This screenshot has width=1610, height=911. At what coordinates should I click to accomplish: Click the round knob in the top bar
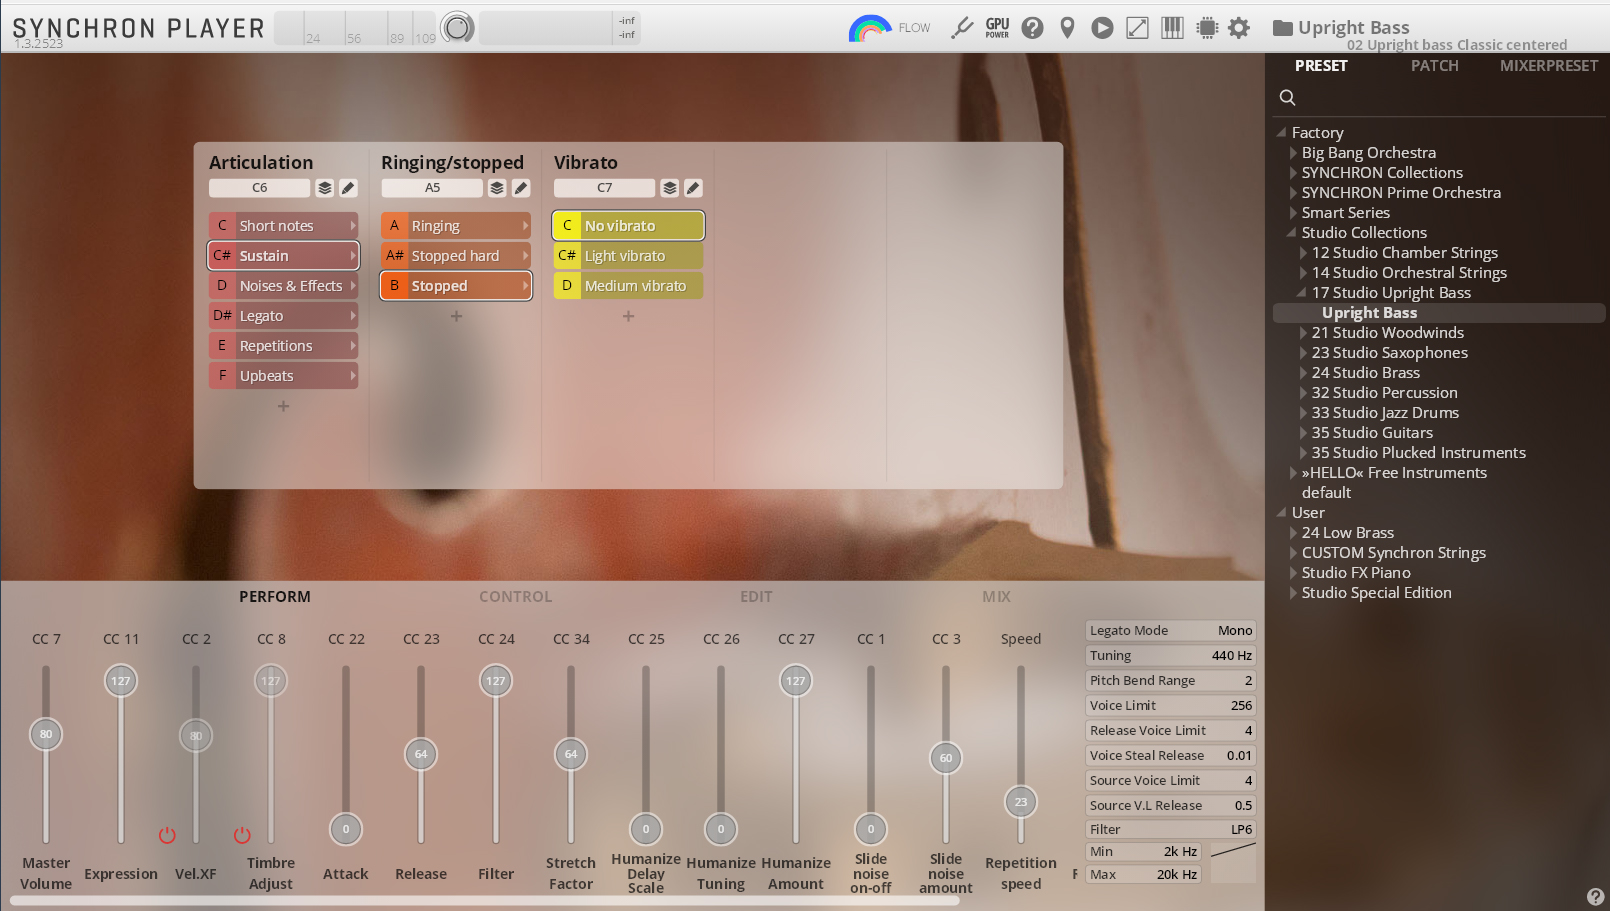(458, 28)
